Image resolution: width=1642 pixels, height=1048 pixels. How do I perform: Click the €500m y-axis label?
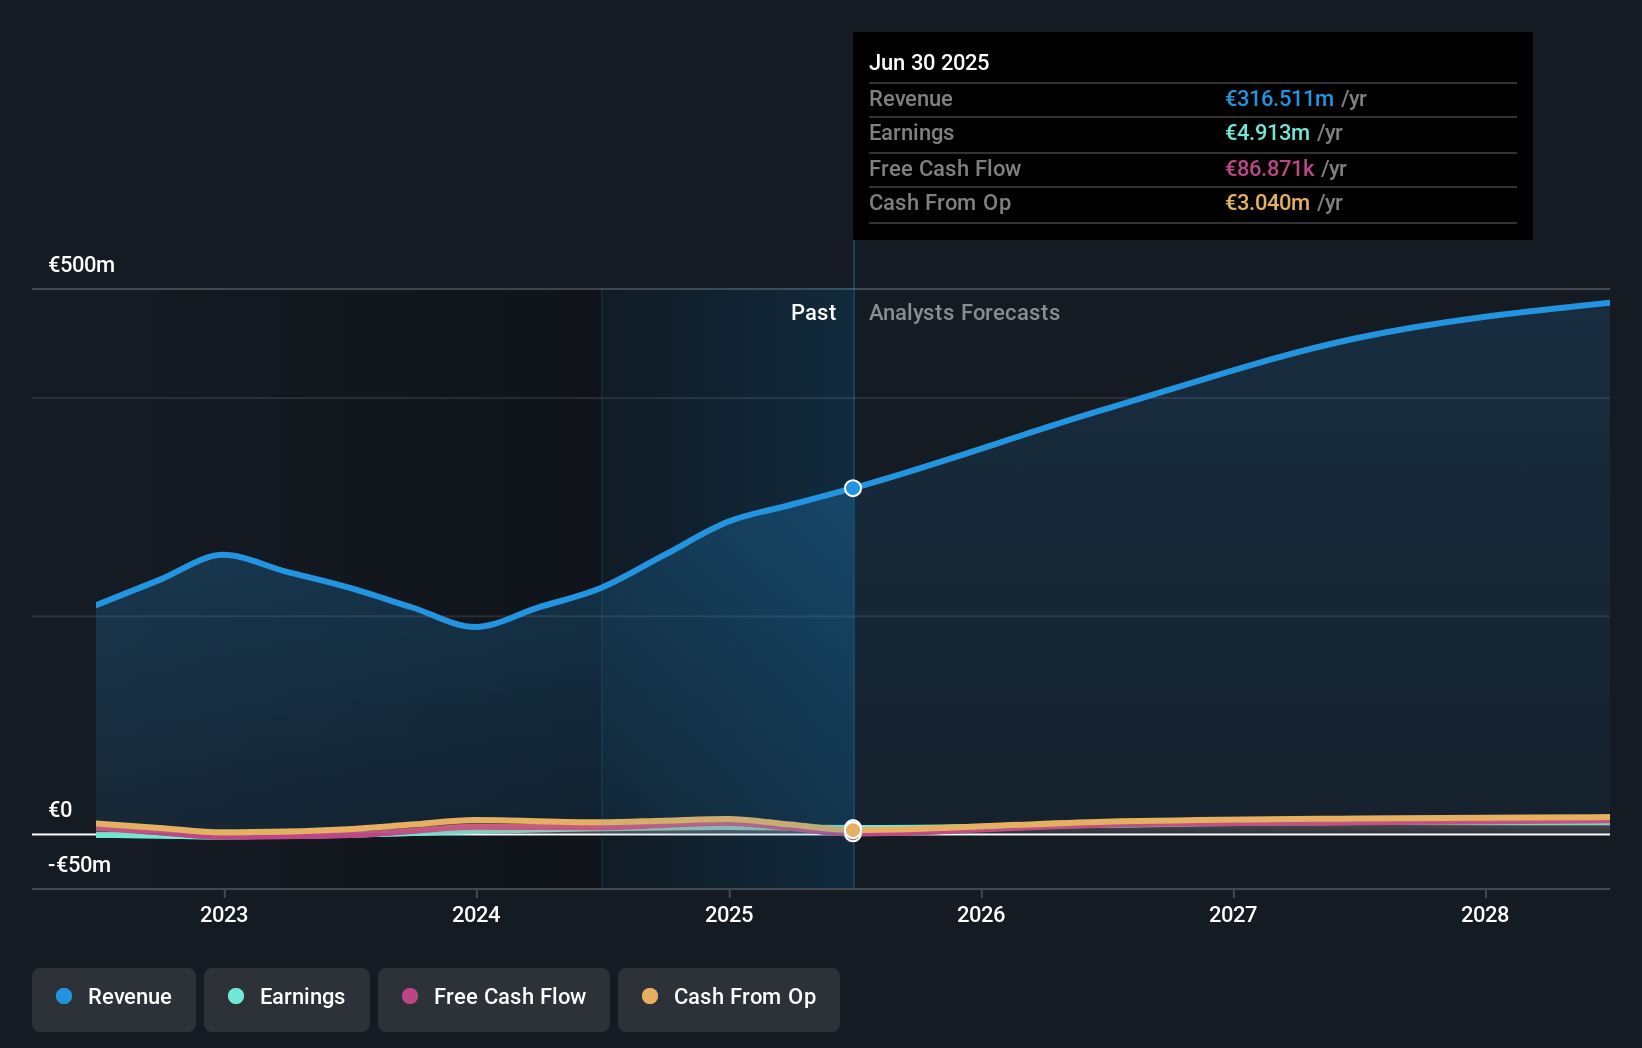pyautogui.click(x=82, y=265)
